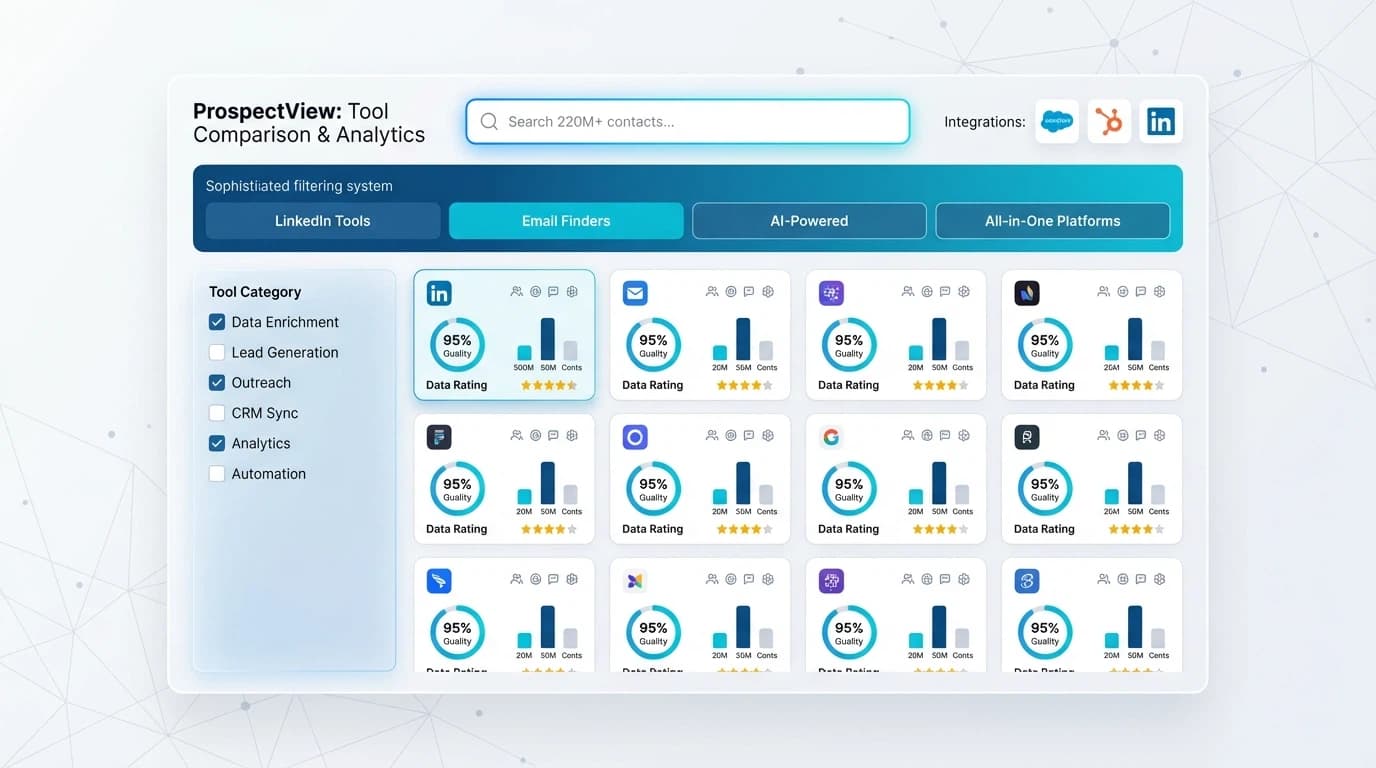This screenshot has width=1376, height=768.
Task: Select the mention icon on the LinkedIn card
Action: (x=534, y=291)
